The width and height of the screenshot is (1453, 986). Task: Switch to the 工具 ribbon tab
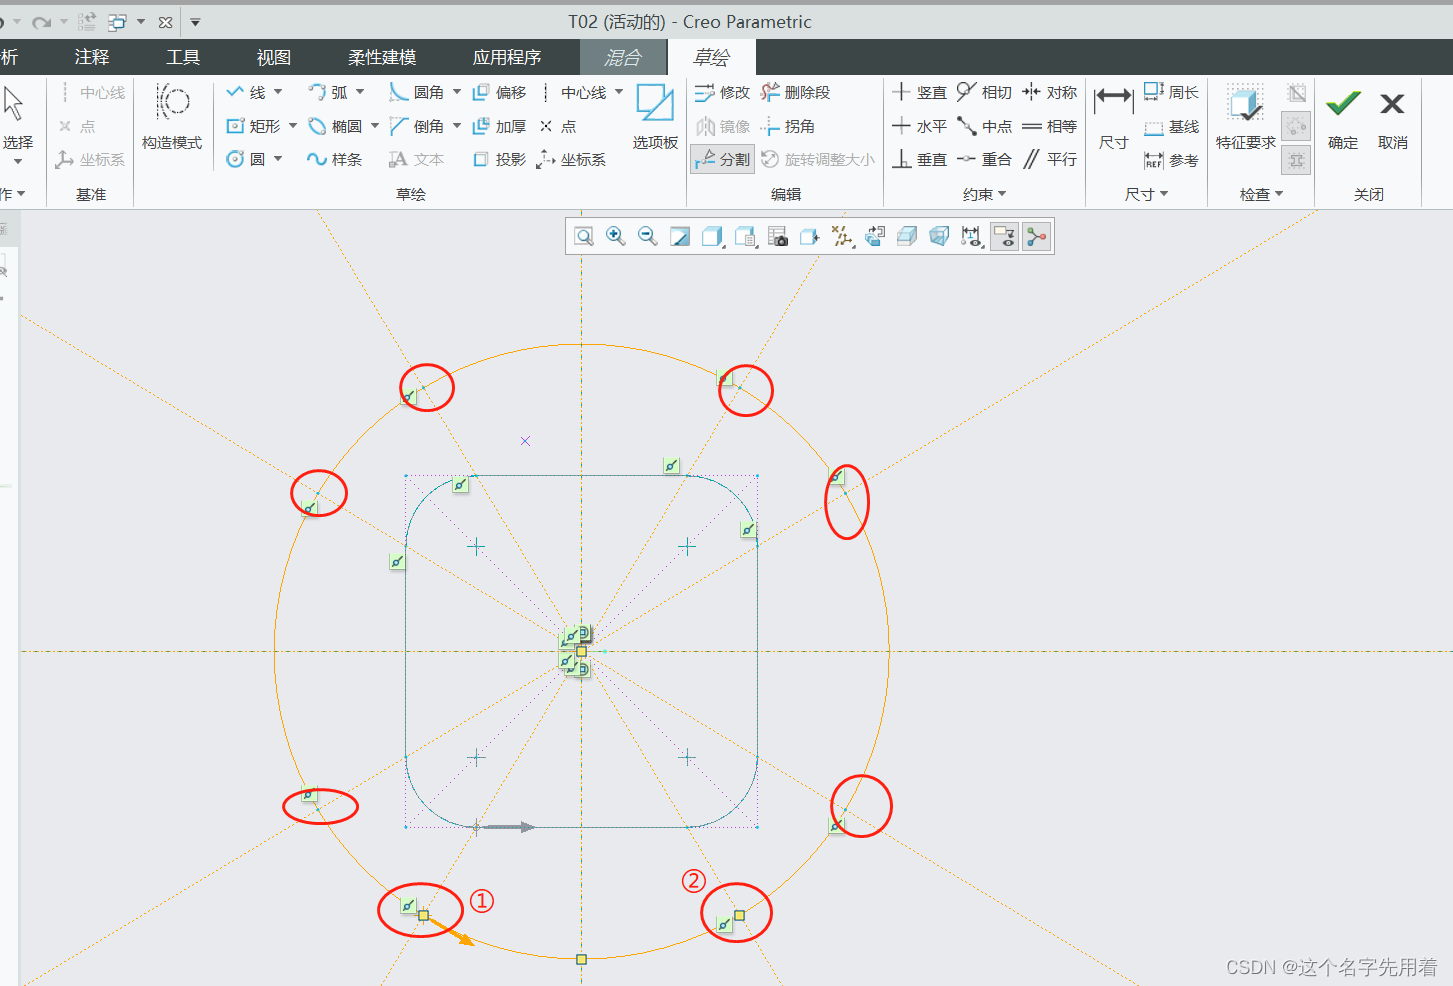tap(183, 57)
